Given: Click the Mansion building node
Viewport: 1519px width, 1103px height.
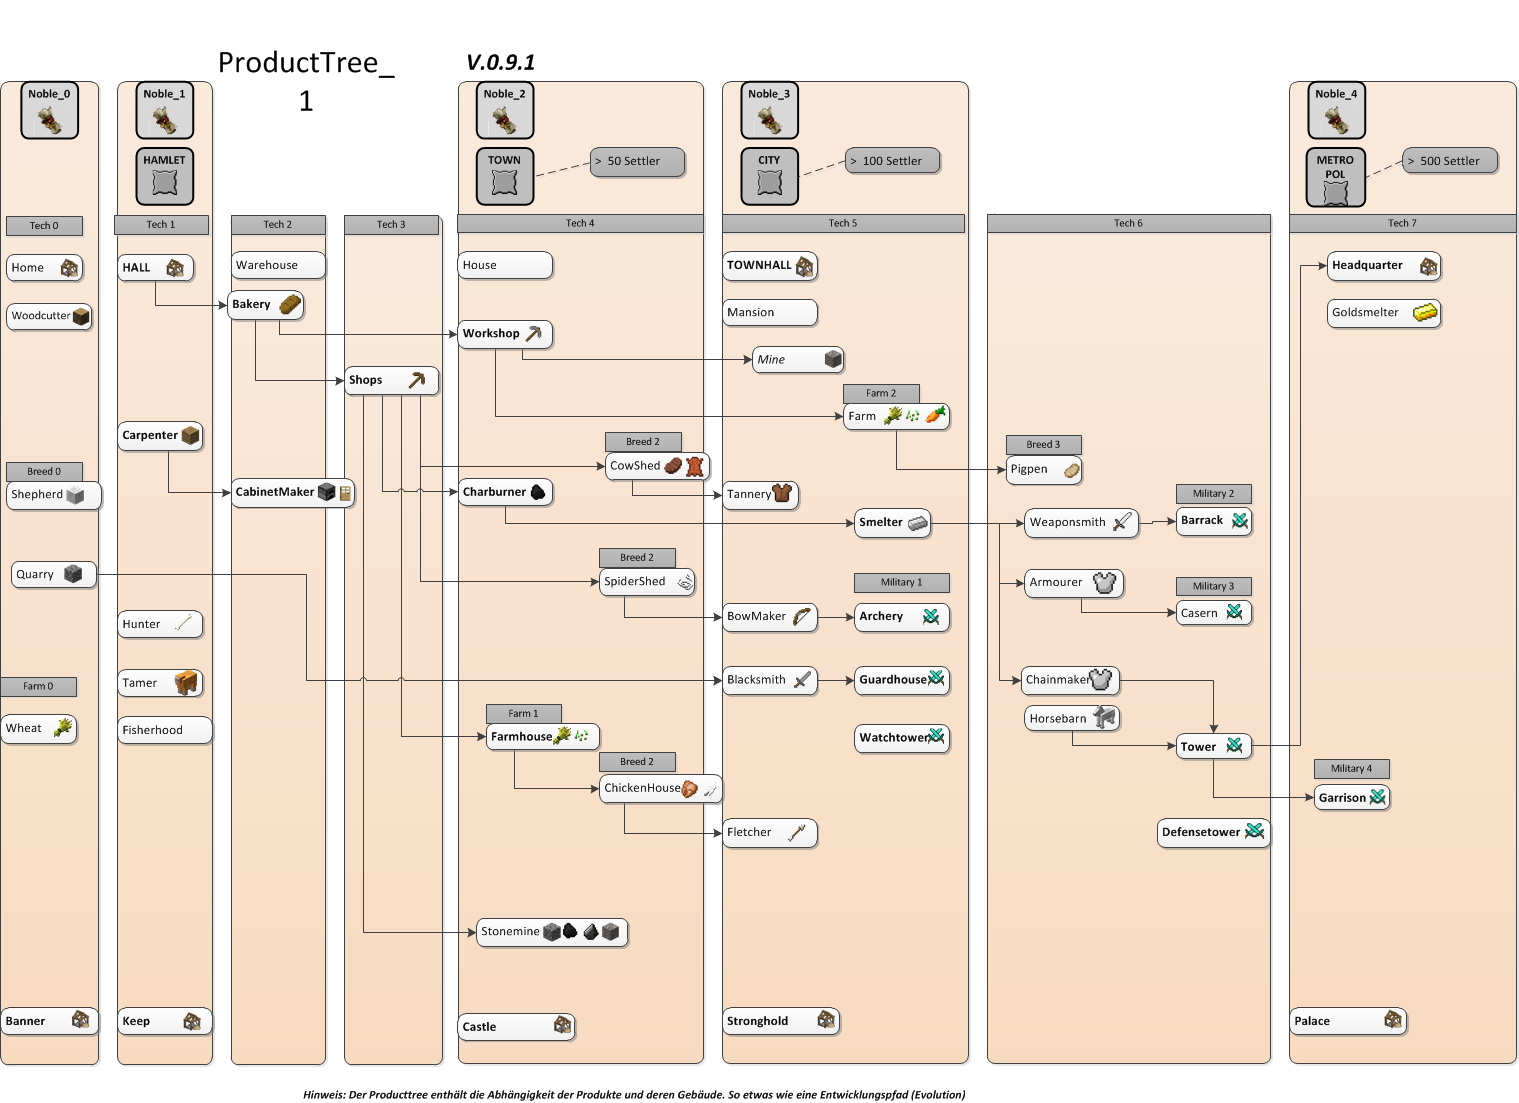Looking at the screenshot, I should coord(769,313).
